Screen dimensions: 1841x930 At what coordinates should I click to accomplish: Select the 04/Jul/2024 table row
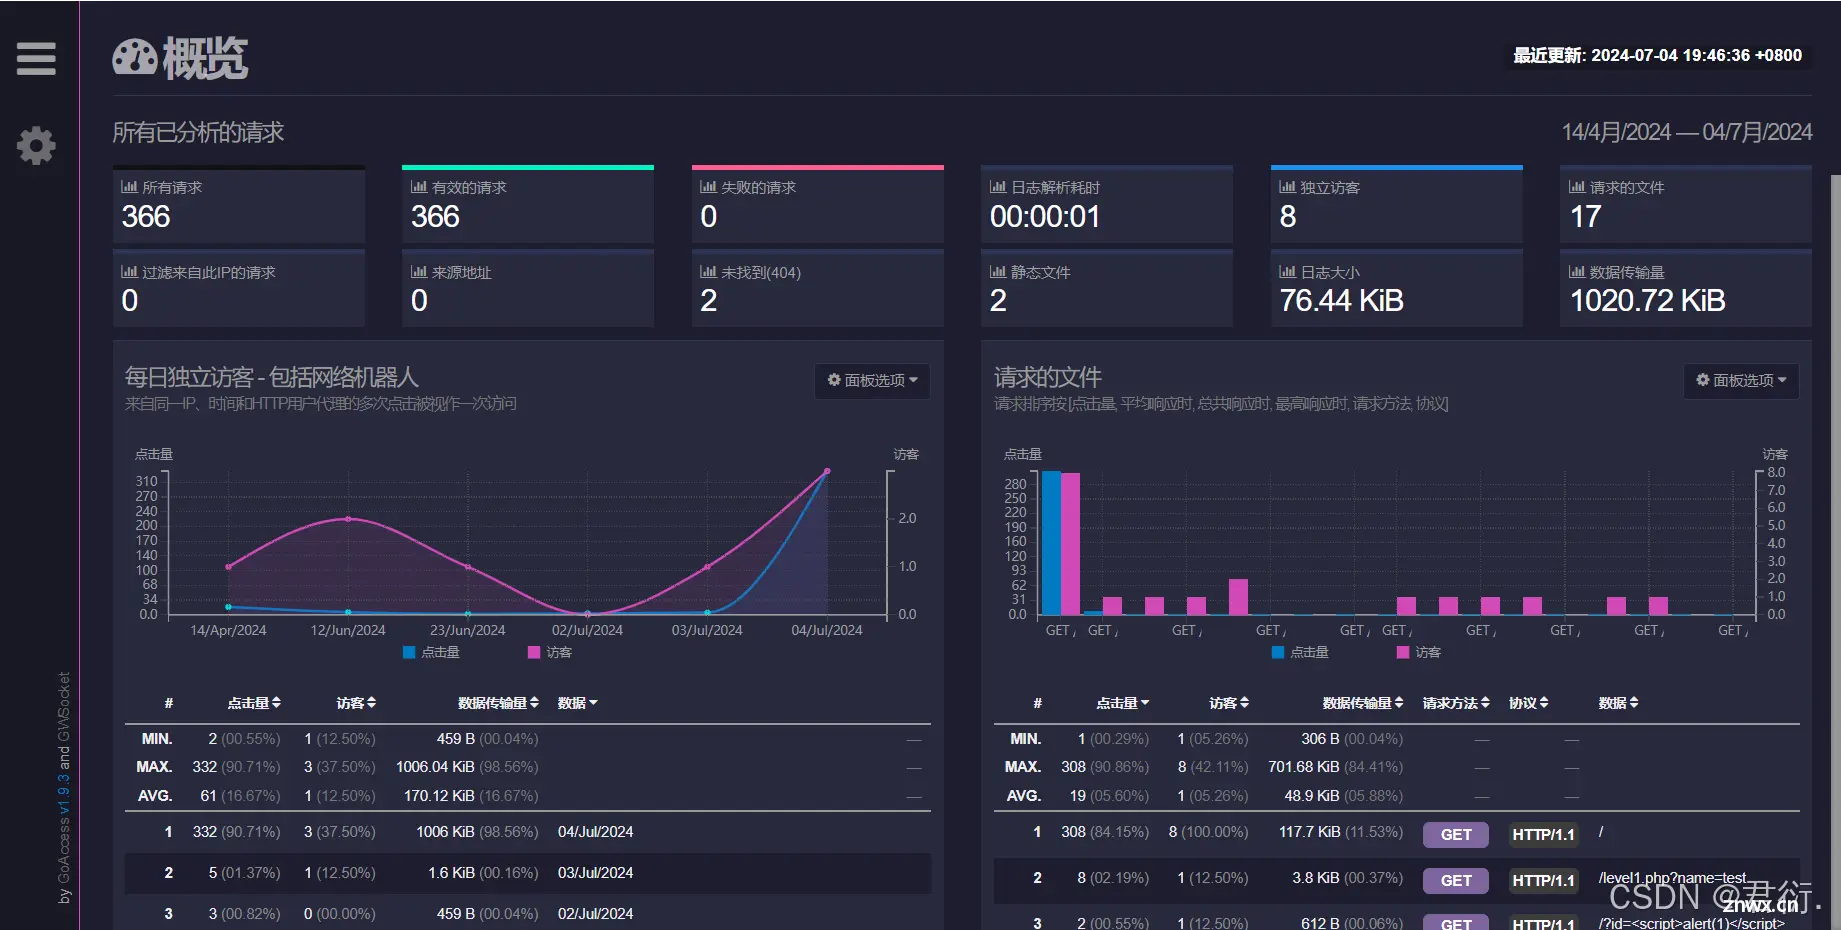pyautogui.click(x=527, y=832)
